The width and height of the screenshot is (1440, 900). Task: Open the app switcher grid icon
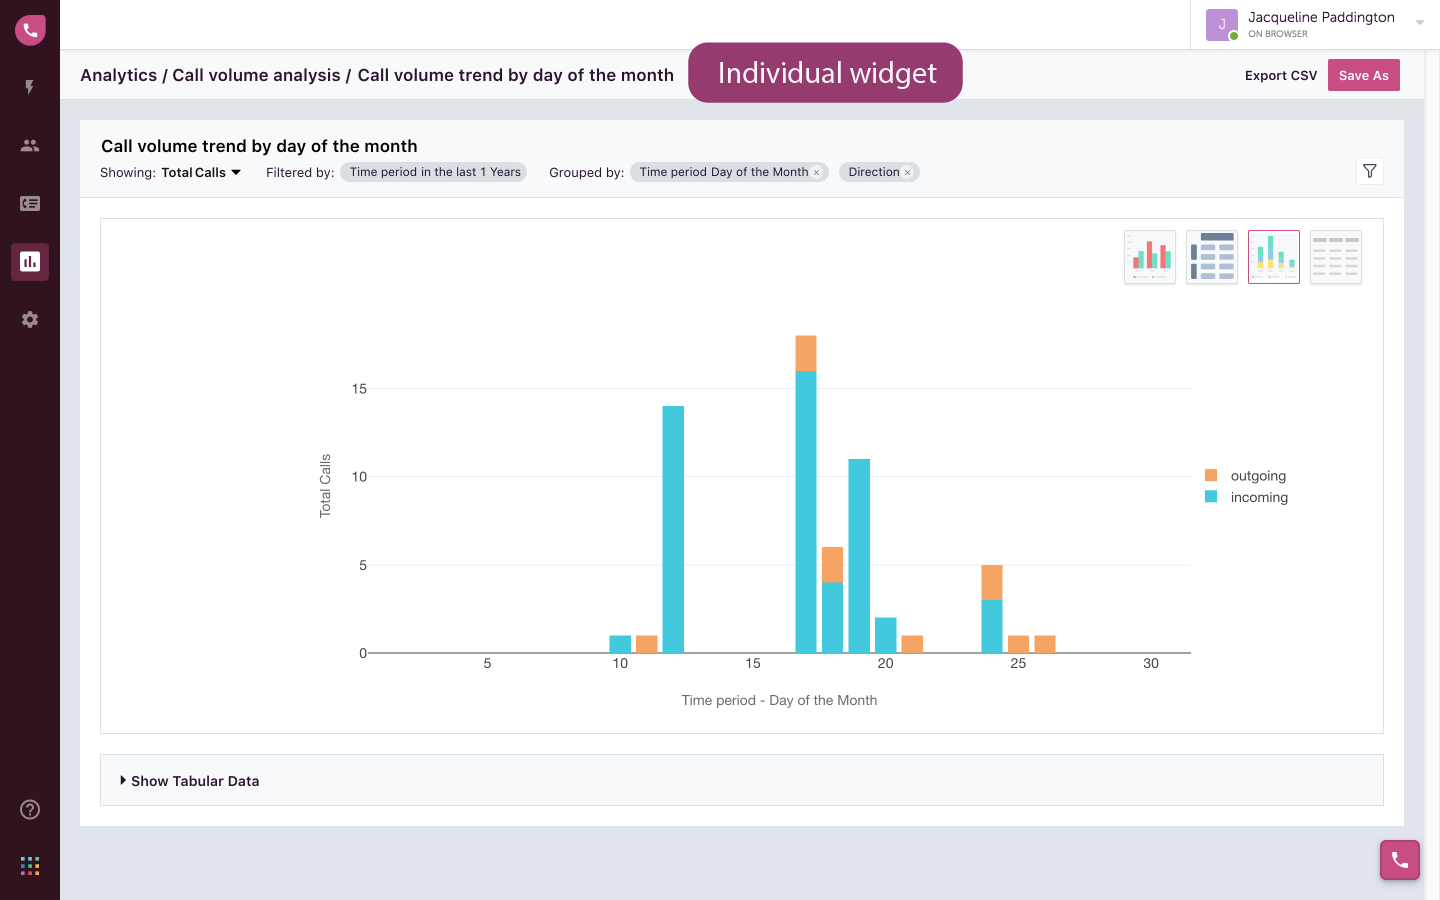[30, 866]
